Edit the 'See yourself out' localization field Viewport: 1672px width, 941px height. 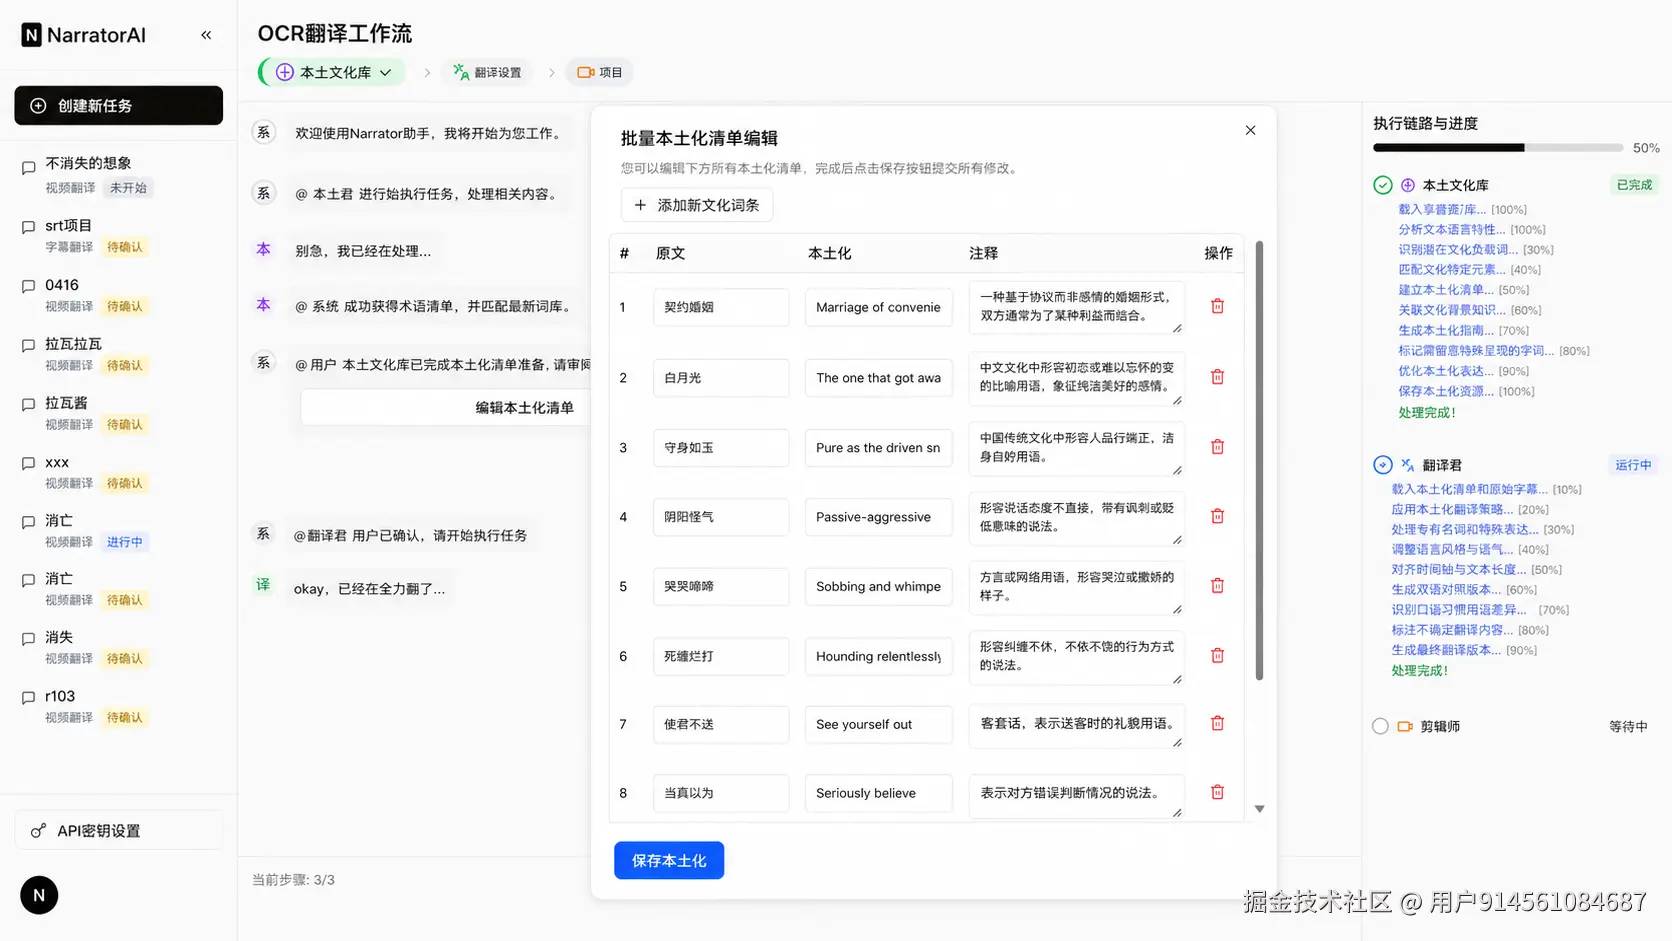(x=879, y=724)
